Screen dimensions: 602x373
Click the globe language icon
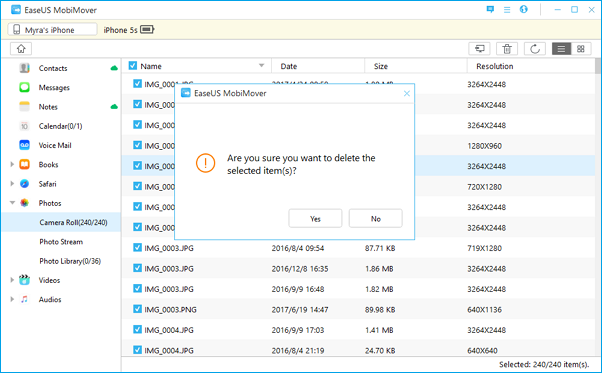tap(524, 10)
